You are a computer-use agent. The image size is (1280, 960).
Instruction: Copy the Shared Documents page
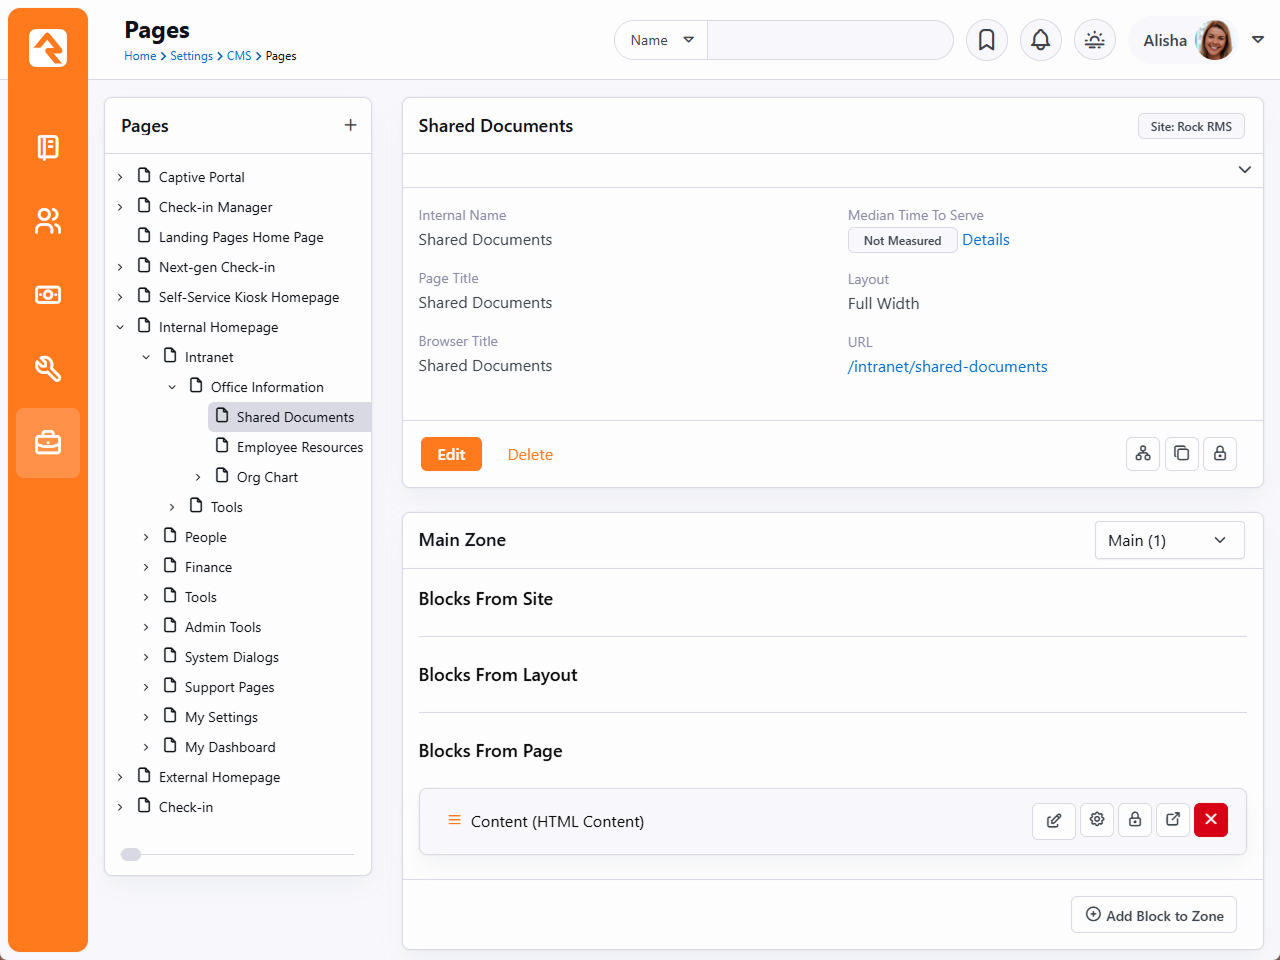pyautogui.click(x=1182, y=454)
